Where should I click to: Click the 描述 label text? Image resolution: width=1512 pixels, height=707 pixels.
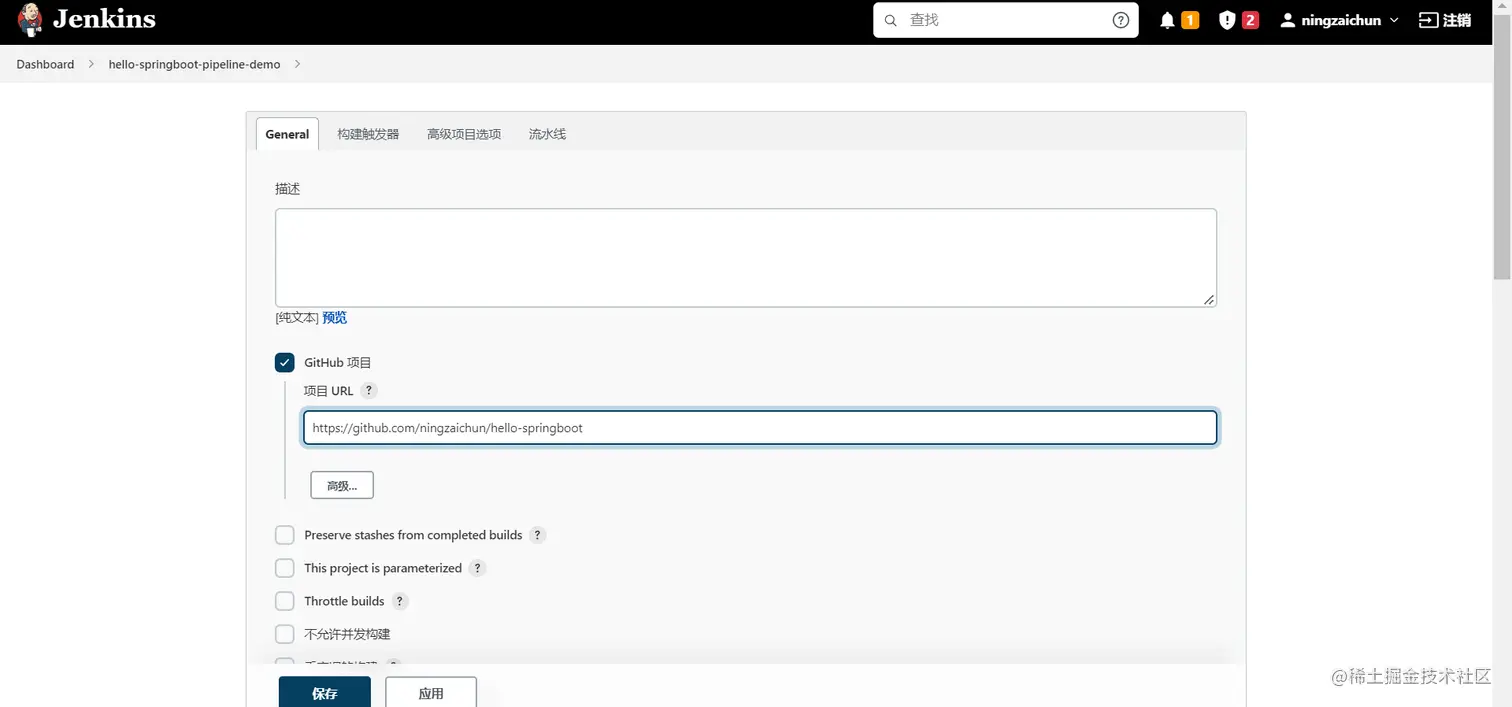(x=288, y=188)
